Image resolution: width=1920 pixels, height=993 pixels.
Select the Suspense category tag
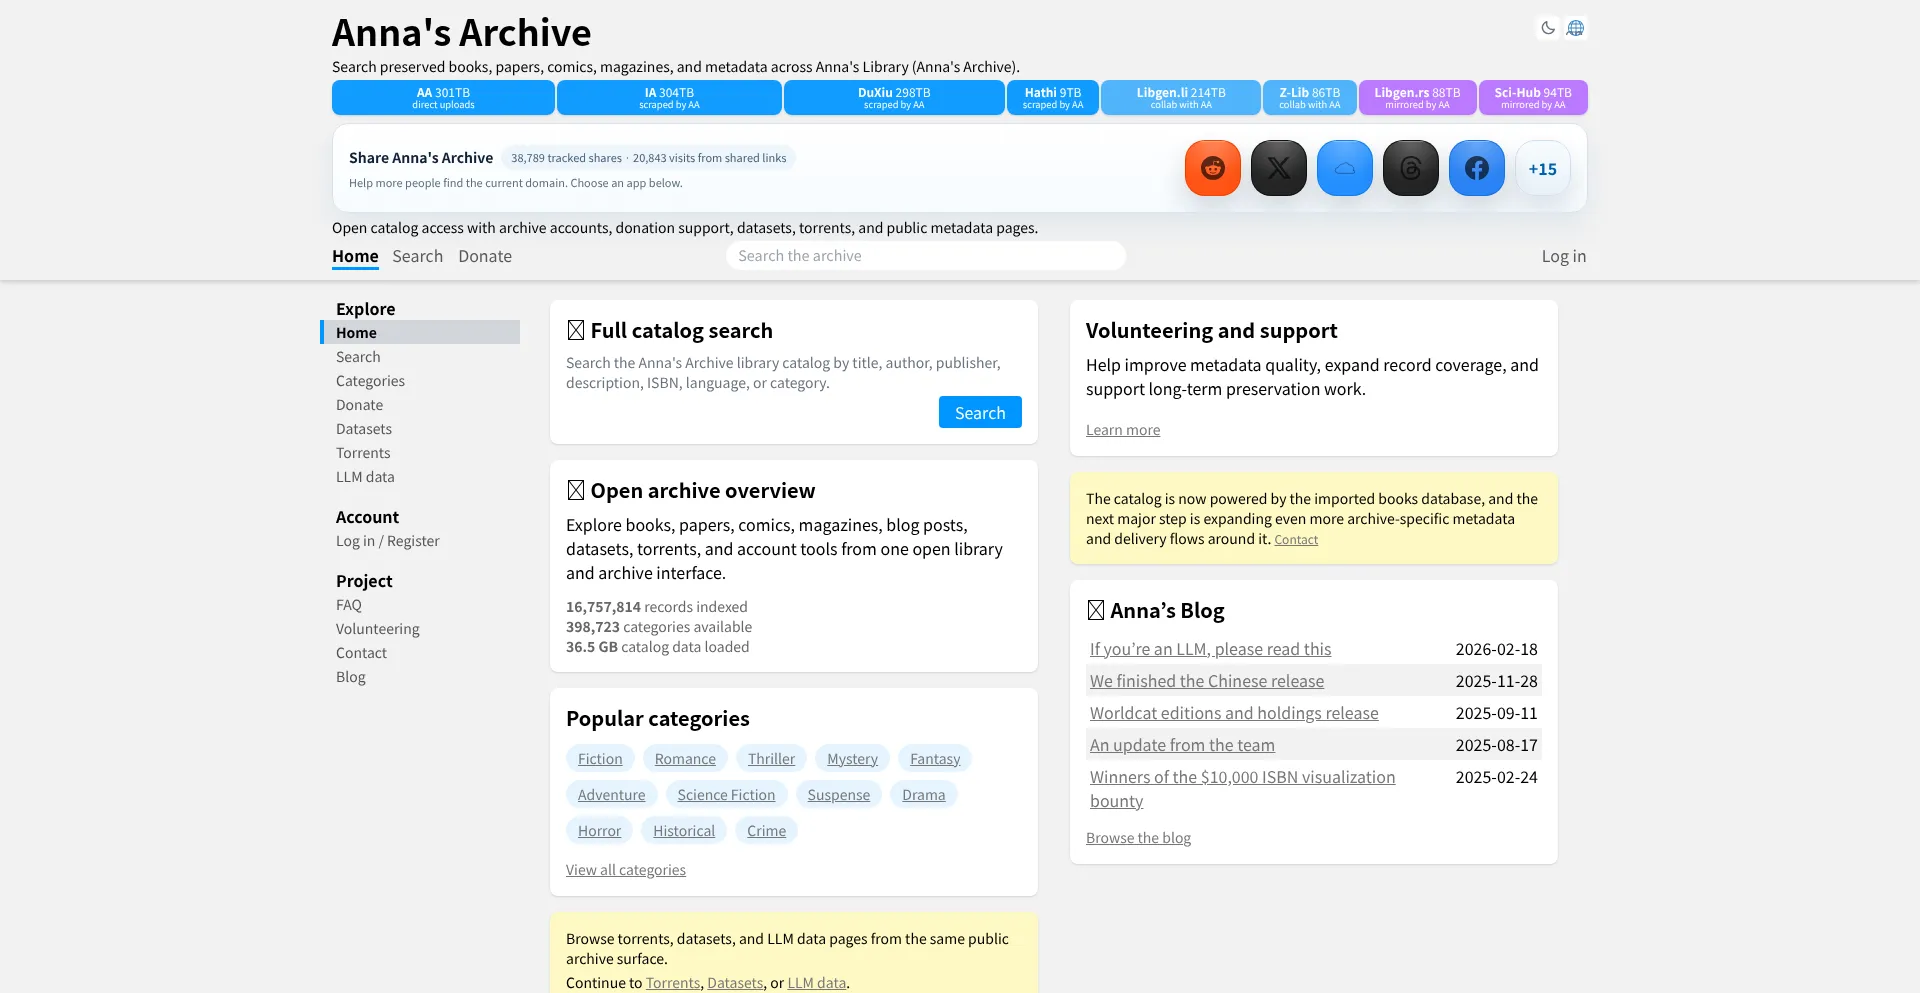pos(838,795)
